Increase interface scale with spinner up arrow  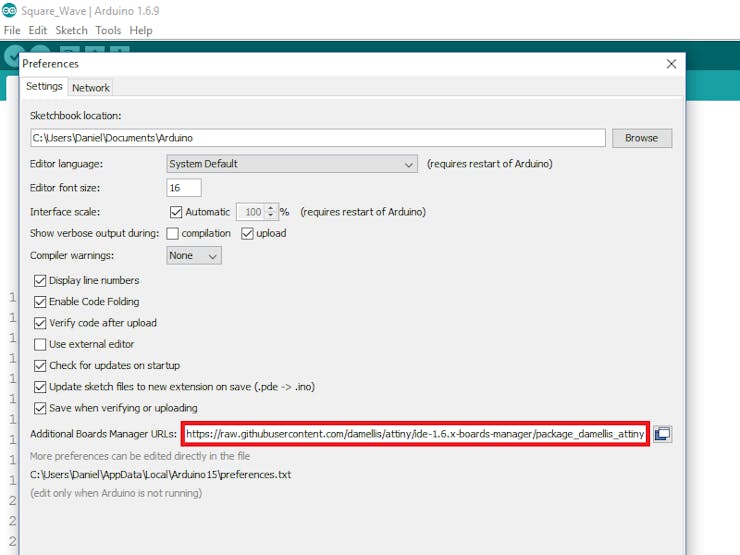pos(270,208)
